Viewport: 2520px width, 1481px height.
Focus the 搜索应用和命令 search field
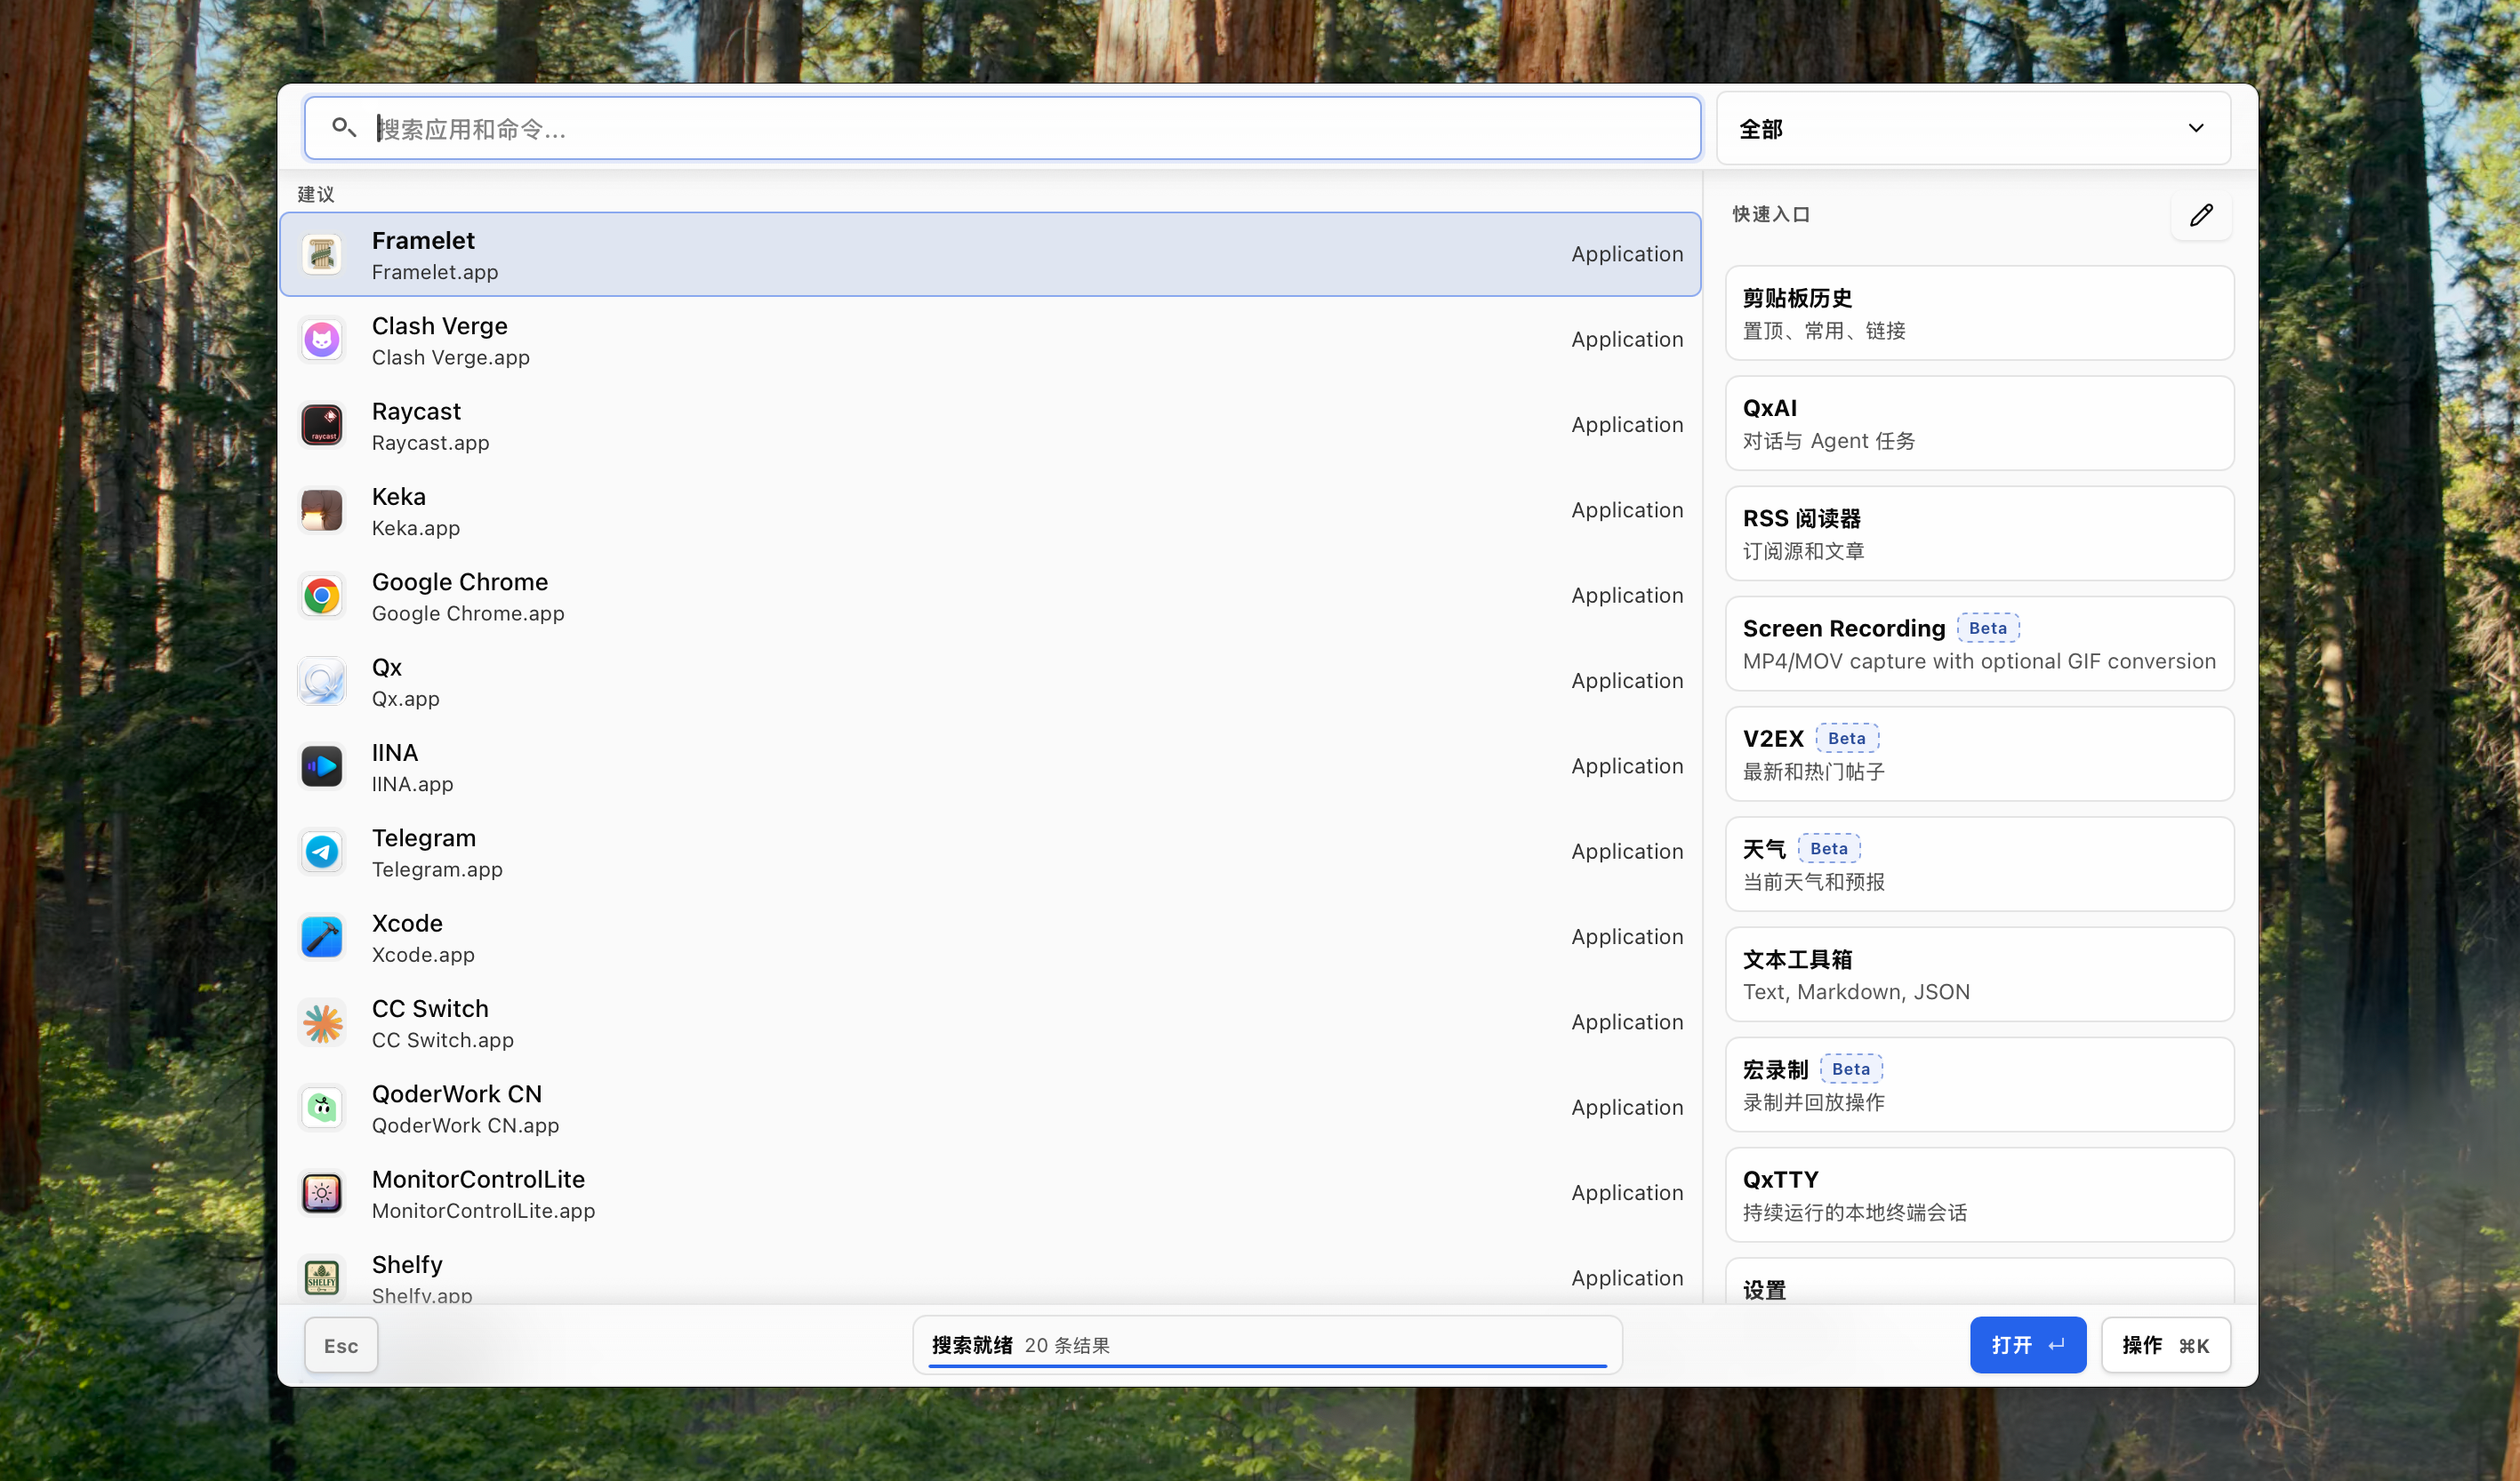point(1002,129)
